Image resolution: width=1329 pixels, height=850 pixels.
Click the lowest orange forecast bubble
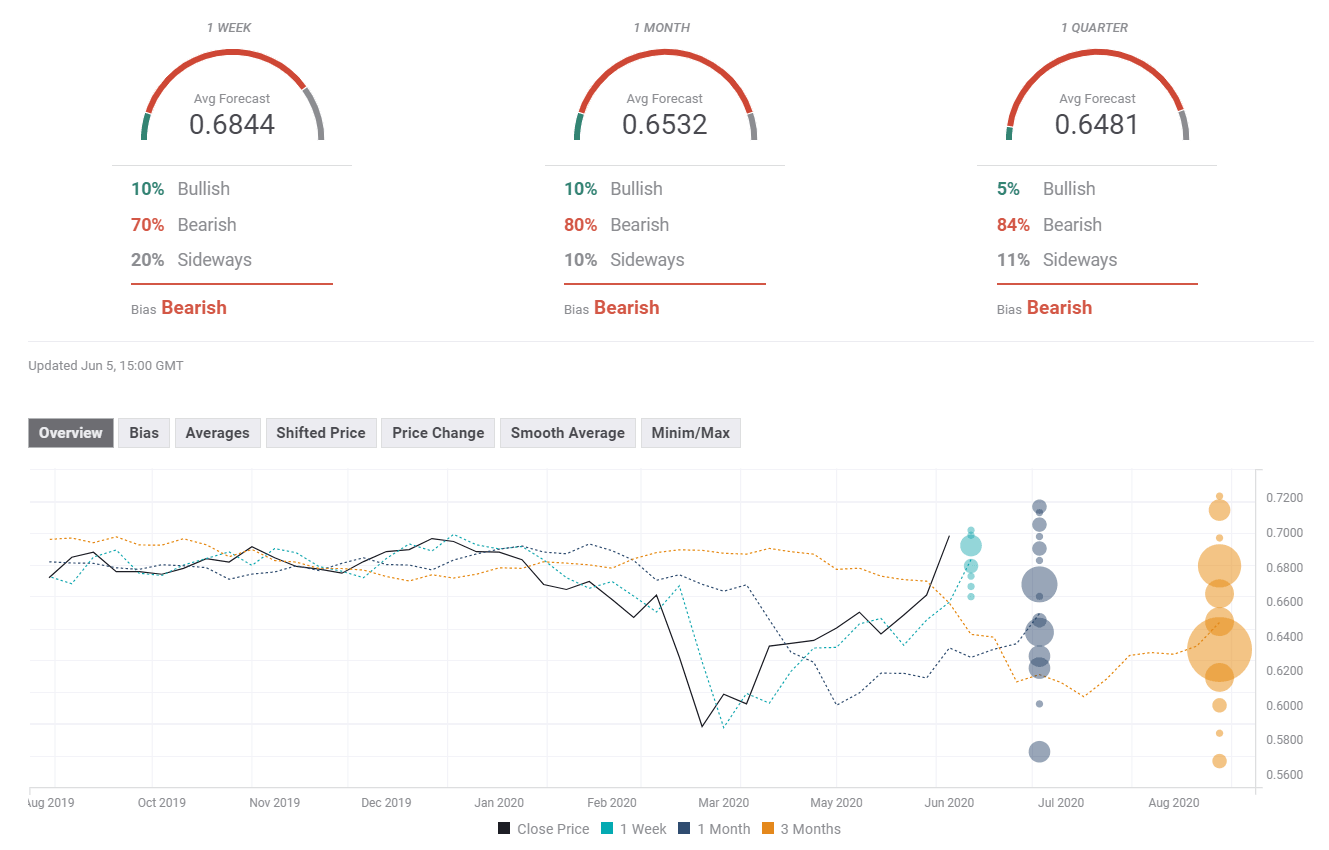[x=1219, y=761]
